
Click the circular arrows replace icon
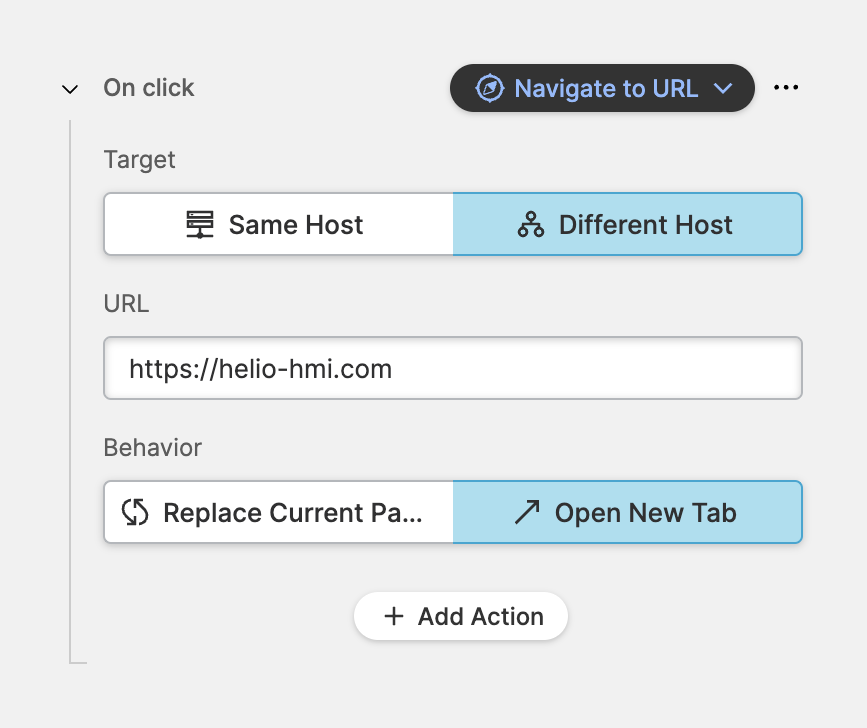[x=135, y=513]
